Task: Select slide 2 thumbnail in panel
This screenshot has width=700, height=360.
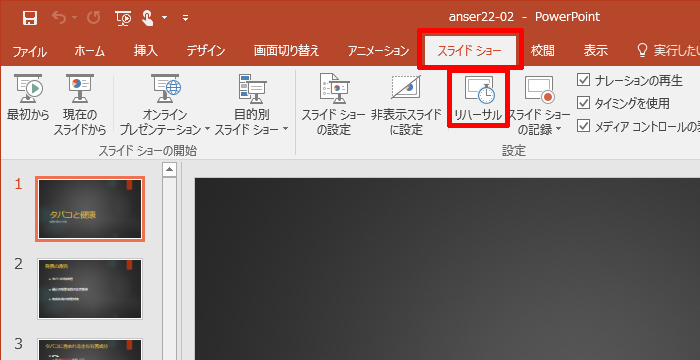Action: [90, 289]
